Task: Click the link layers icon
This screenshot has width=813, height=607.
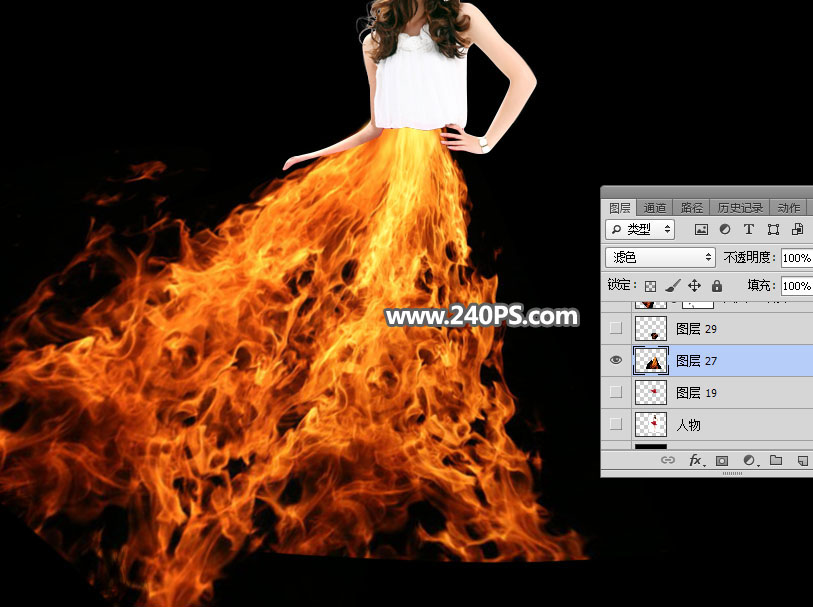Action: pos(668,460)
